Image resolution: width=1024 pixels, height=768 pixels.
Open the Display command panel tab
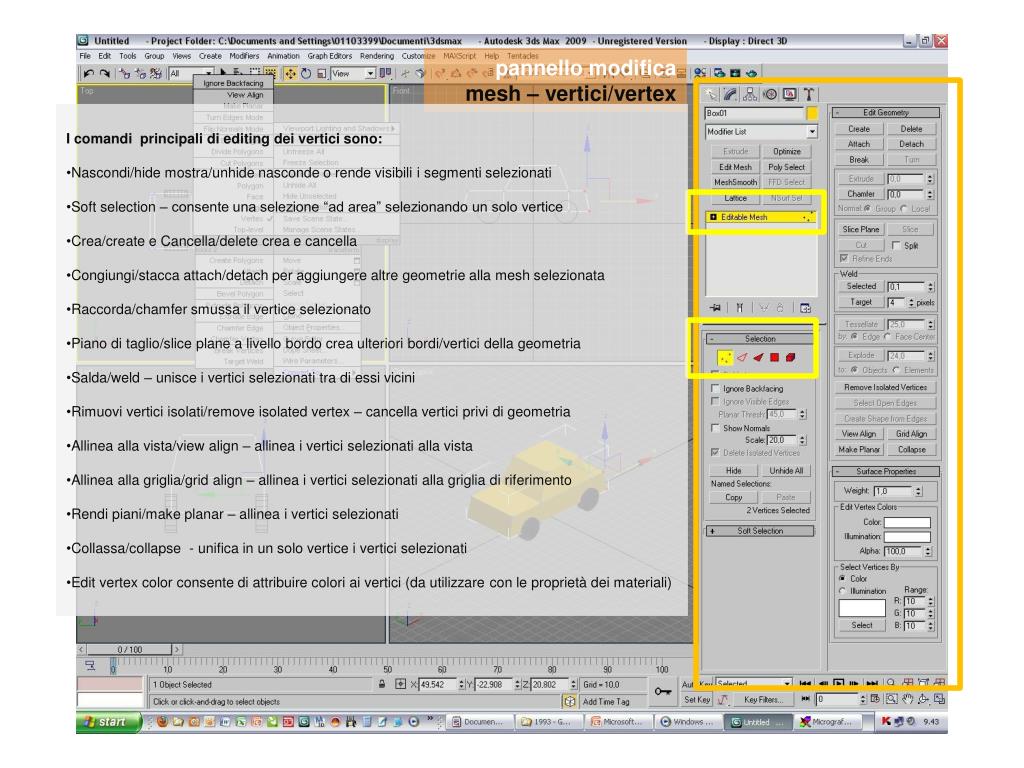[790, 95]
